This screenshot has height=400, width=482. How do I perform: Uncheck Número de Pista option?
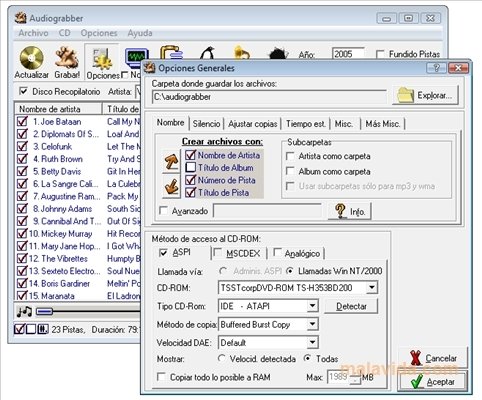click(x=190, y=180)
